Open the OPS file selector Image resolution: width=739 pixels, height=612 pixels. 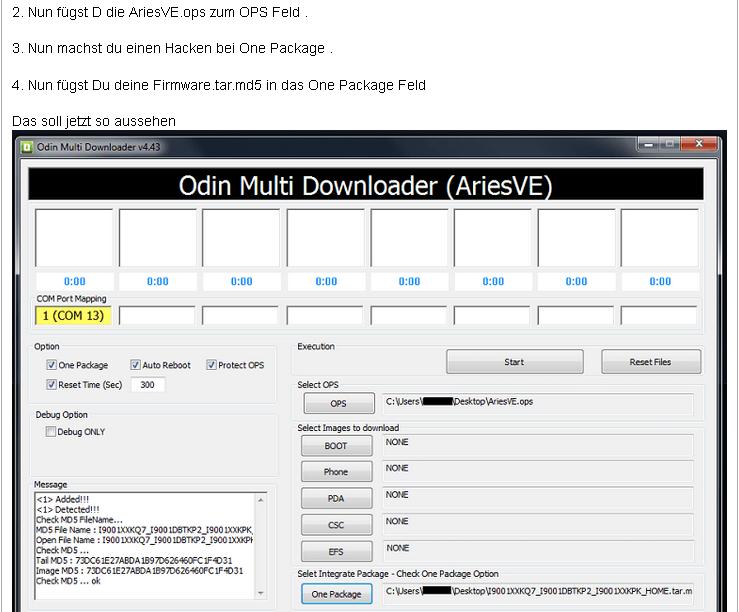tap(338, 404)
